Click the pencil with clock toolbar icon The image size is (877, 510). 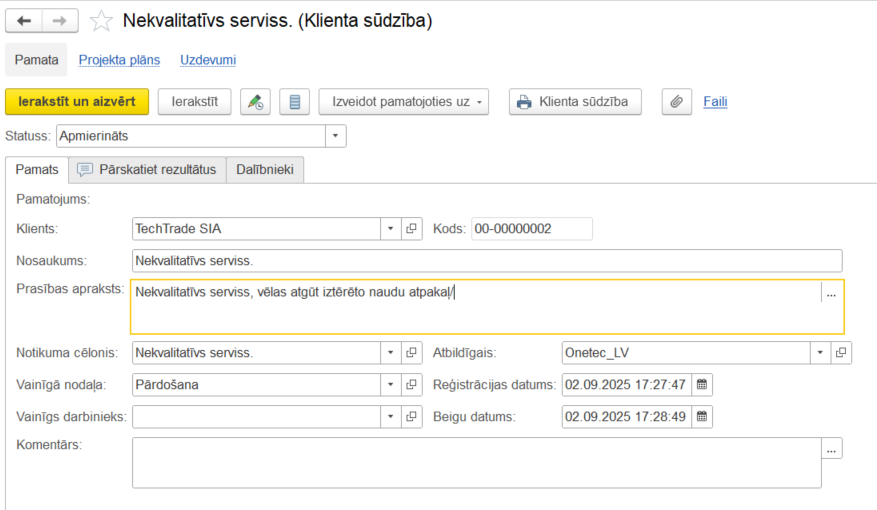[256, 102]
